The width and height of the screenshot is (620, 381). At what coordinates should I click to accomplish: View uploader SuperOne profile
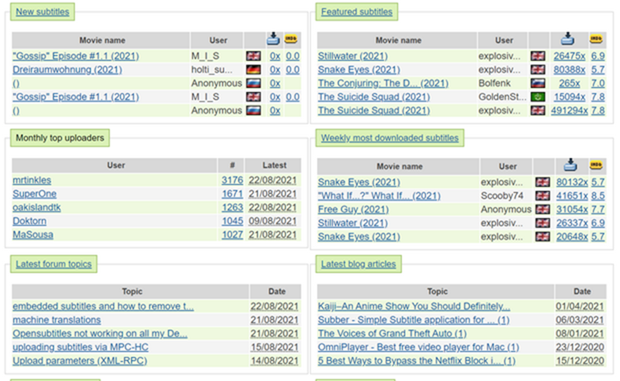tap(34, 194)
